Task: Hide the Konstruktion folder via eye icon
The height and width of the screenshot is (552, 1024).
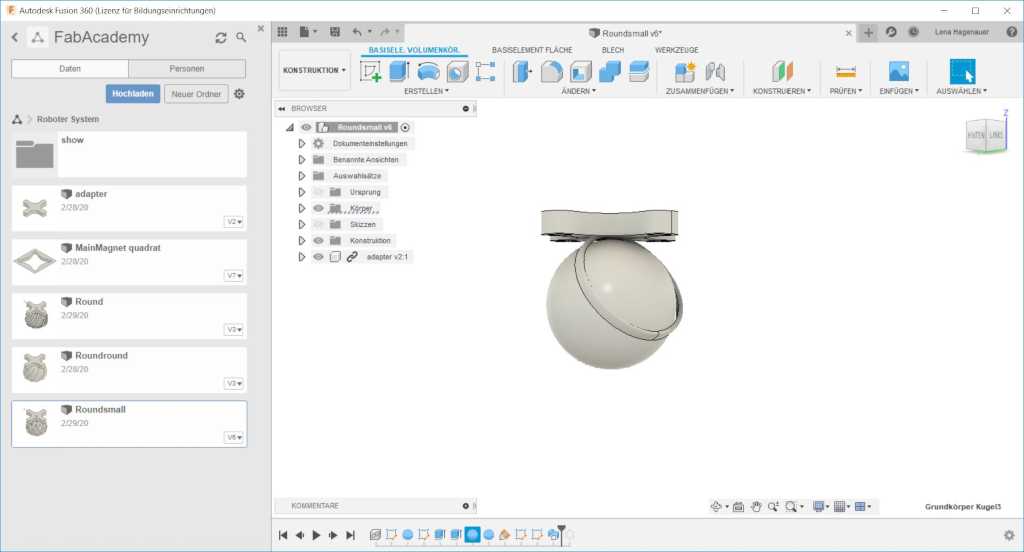Action: [x=318, y=240]
